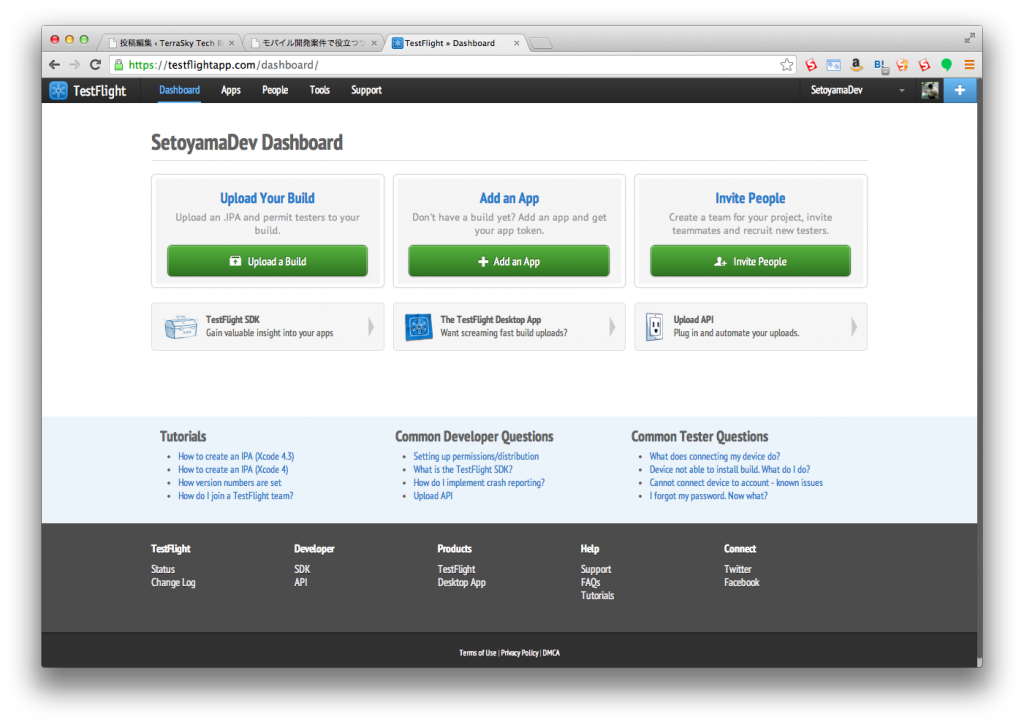Click the Upload API outlet icon
1024x725 pixels.
(x=654, y=327)
